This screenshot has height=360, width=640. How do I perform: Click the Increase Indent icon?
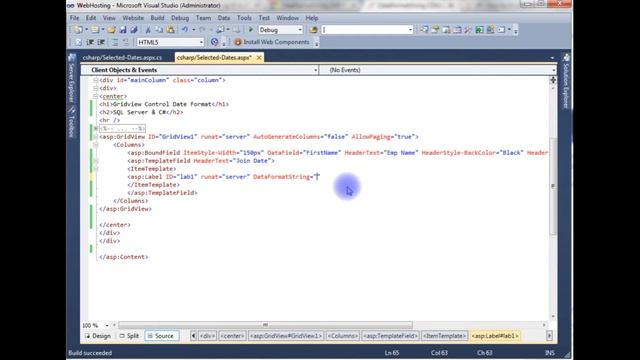coord(101,42)
